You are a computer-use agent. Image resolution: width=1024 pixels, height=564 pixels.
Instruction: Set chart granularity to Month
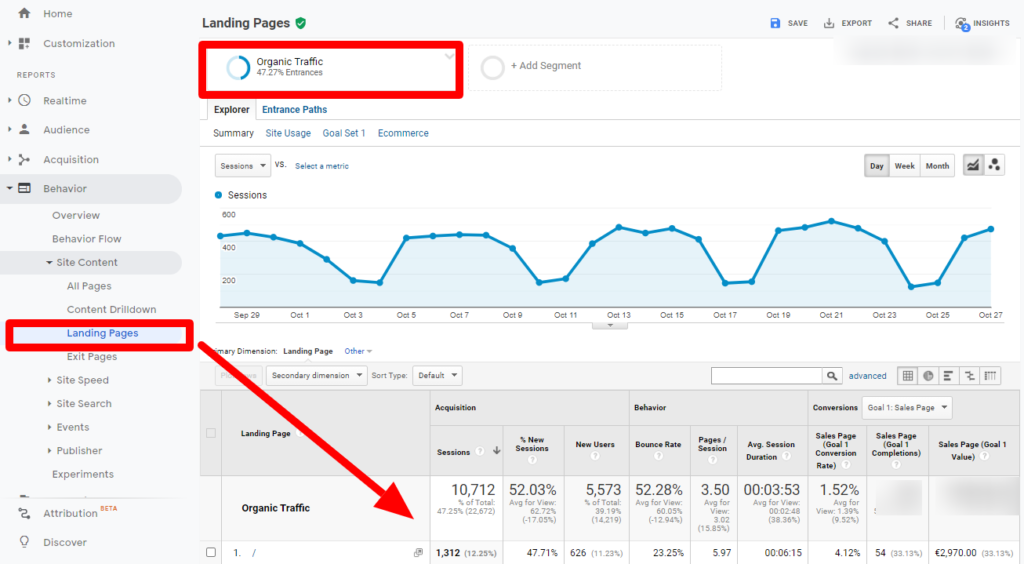937,166
